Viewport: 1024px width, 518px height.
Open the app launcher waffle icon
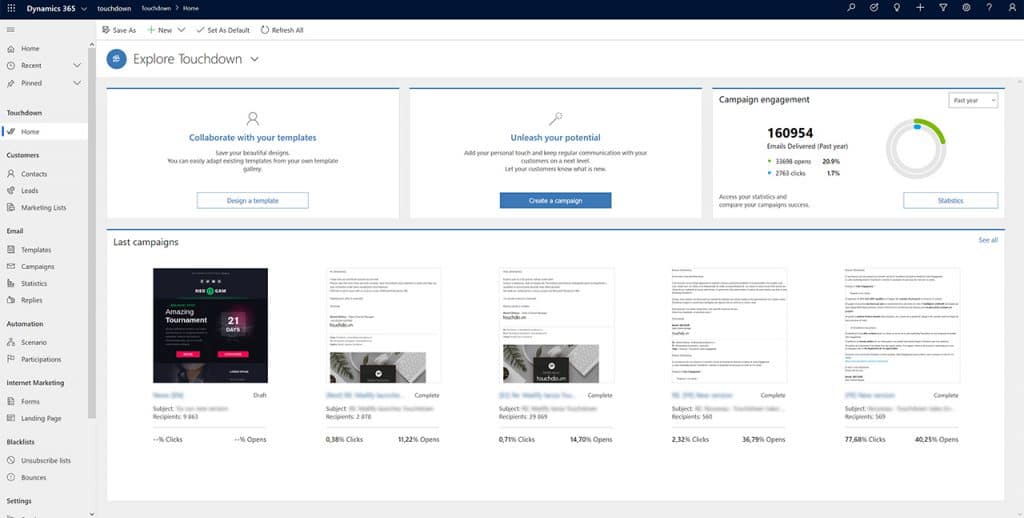(x=11, y=8)
